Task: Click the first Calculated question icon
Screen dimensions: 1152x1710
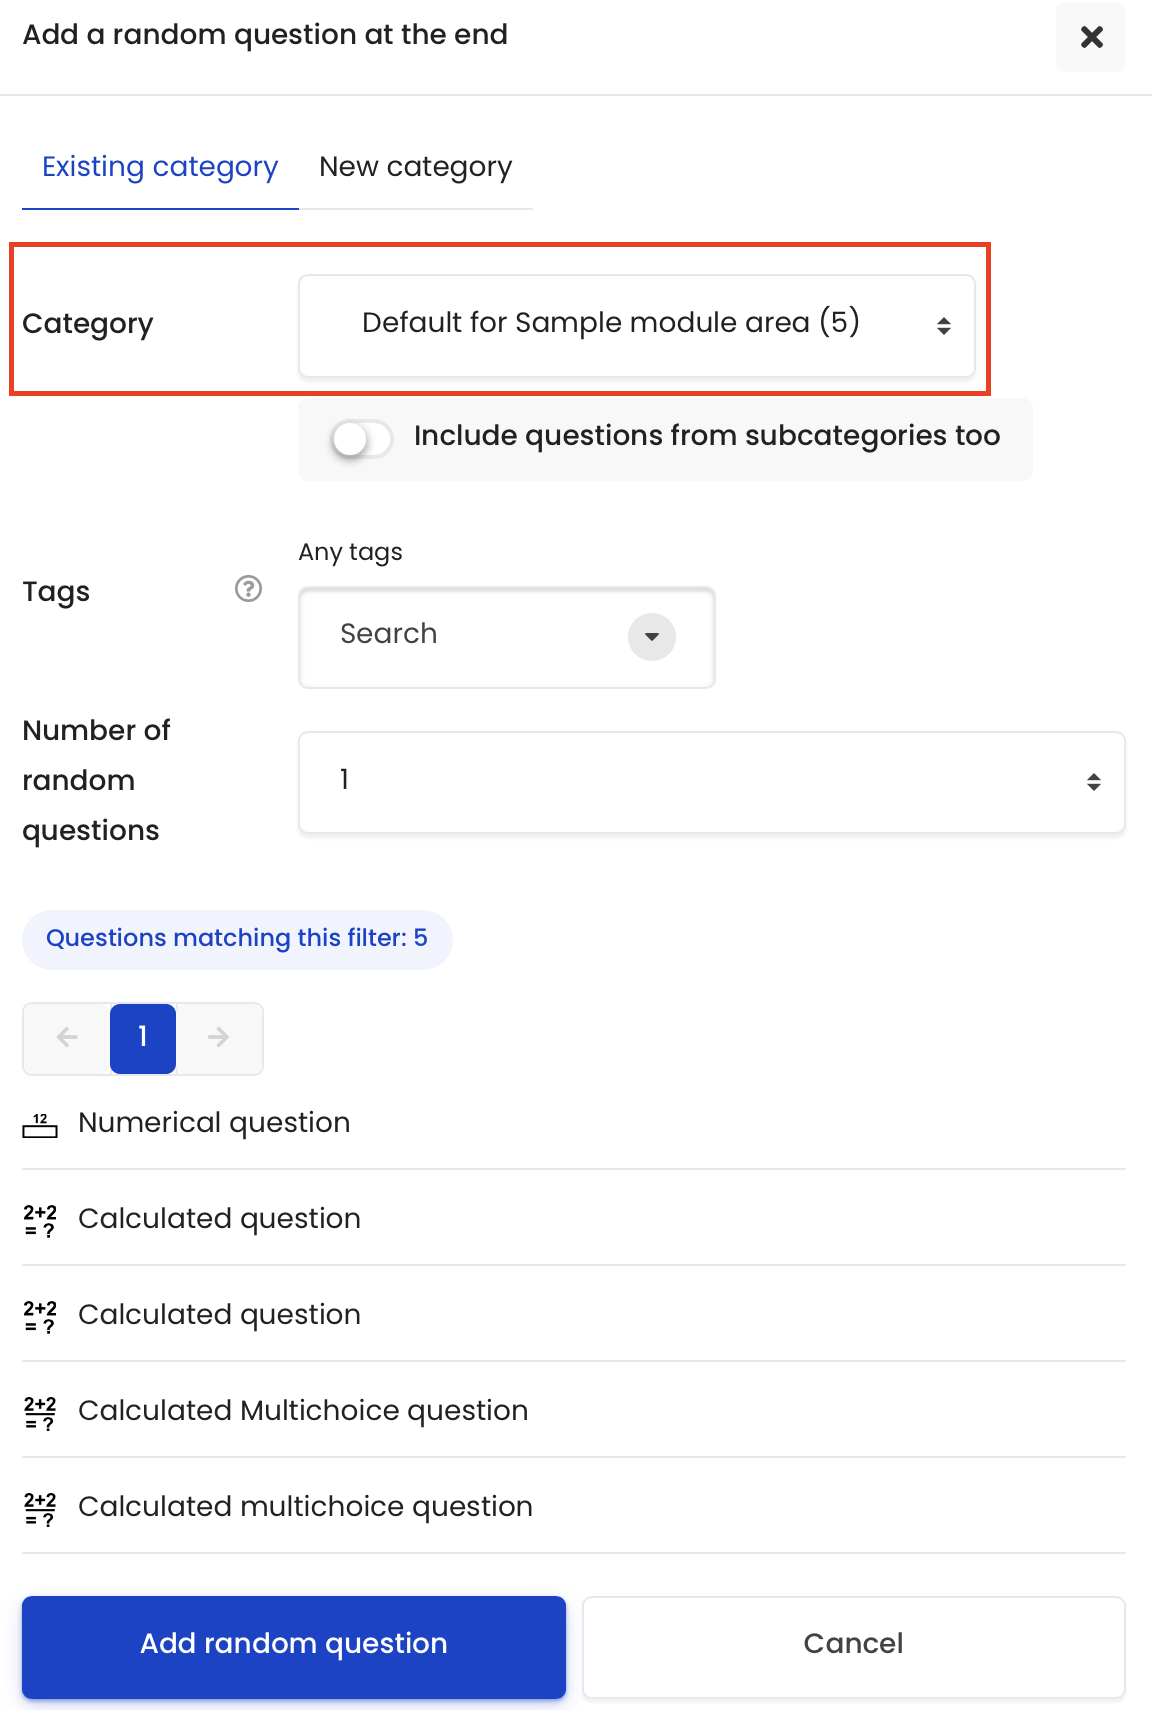Action: coord(40,1220)
